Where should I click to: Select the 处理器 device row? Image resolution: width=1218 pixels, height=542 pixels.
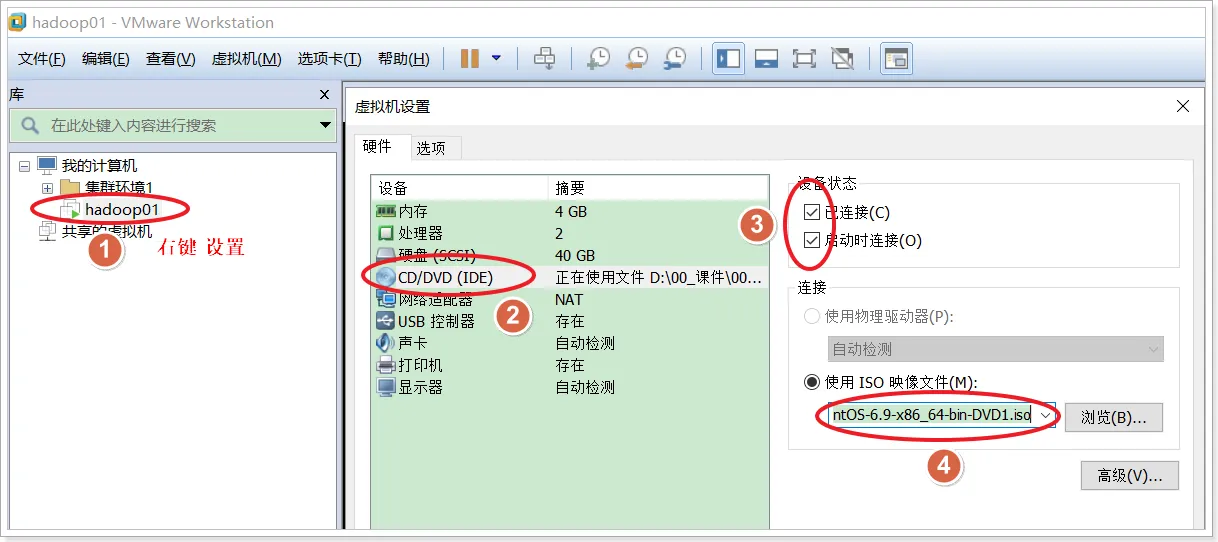pyautogui.click(x=570, y=233)
